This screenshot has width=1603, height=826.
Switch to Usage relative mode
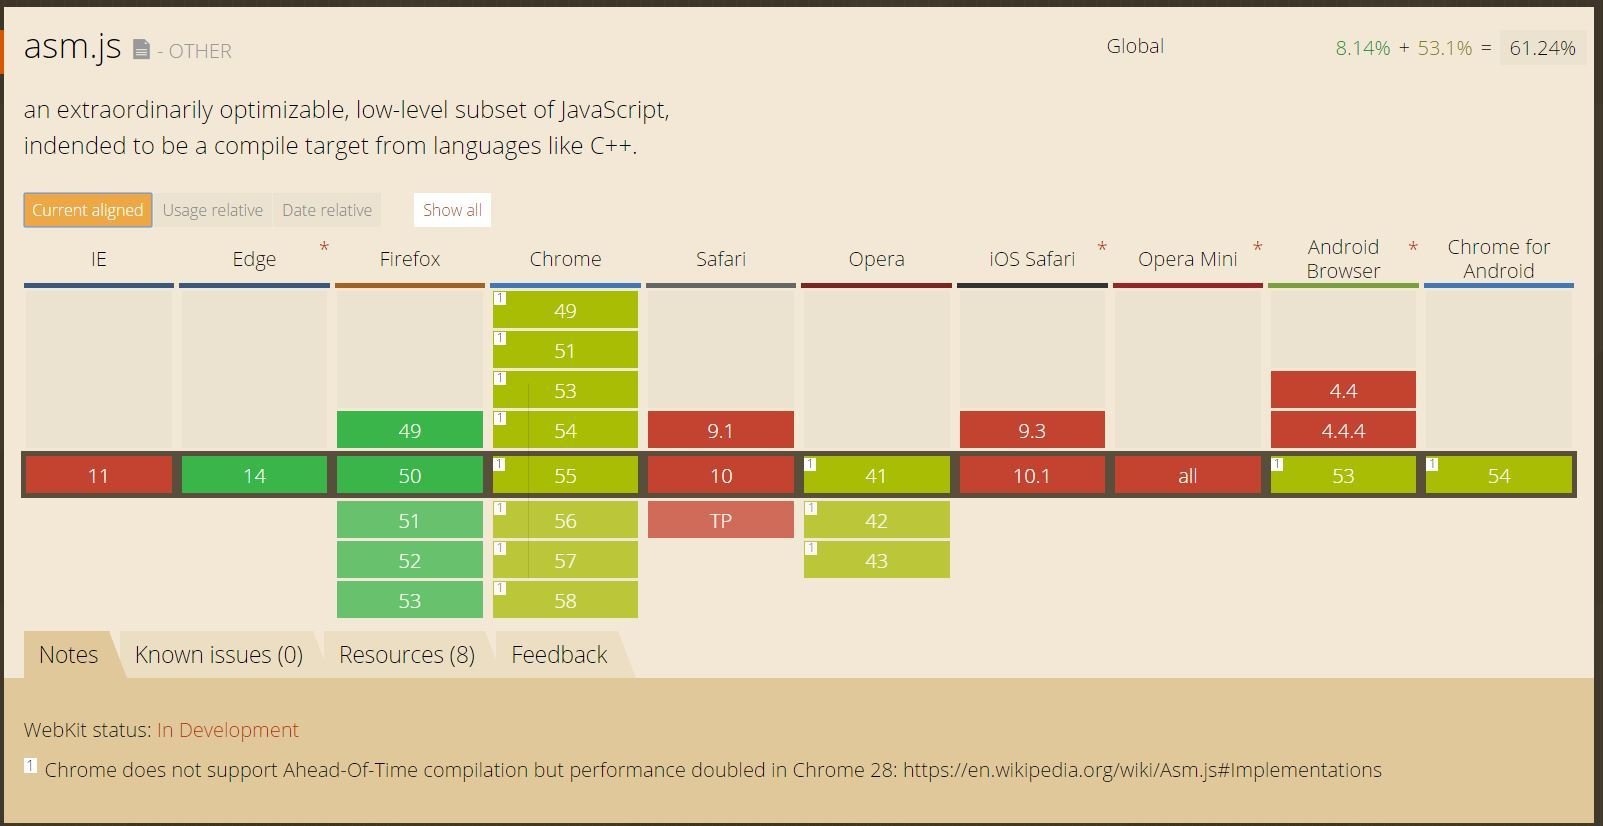coord(213,210)
